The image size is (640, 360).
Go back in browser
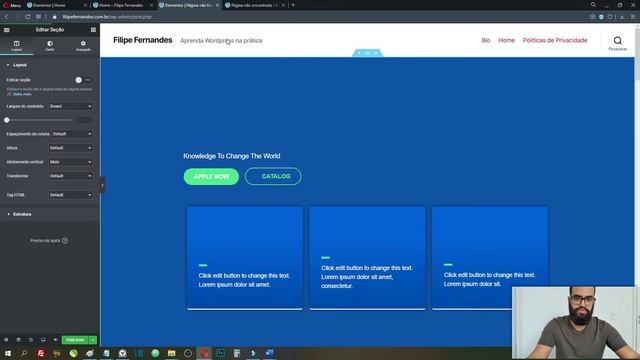7,17
